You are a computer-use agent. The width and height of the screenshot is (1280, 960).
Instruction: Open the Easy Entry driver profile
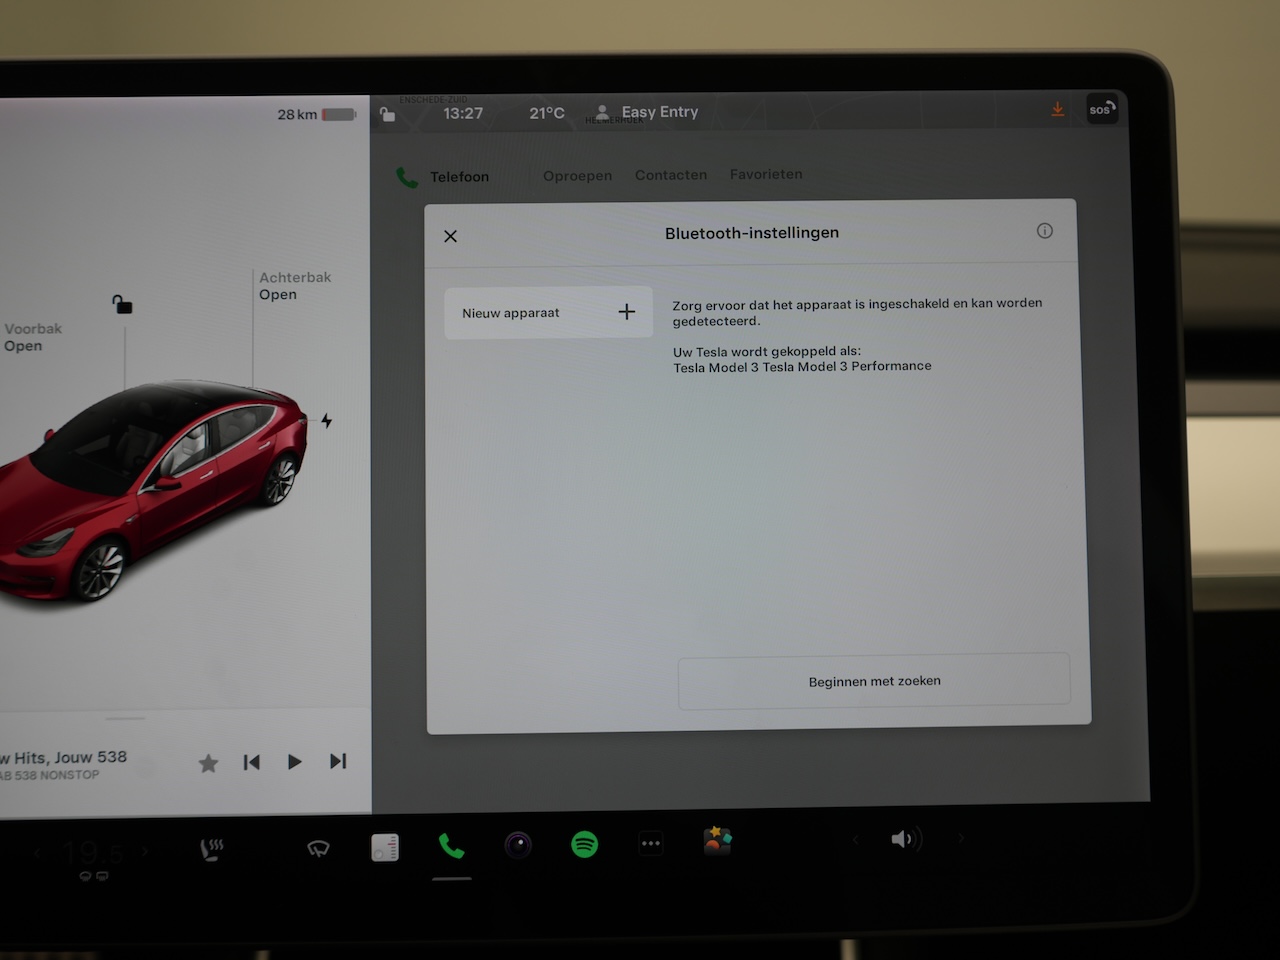(x=647, y=112)
